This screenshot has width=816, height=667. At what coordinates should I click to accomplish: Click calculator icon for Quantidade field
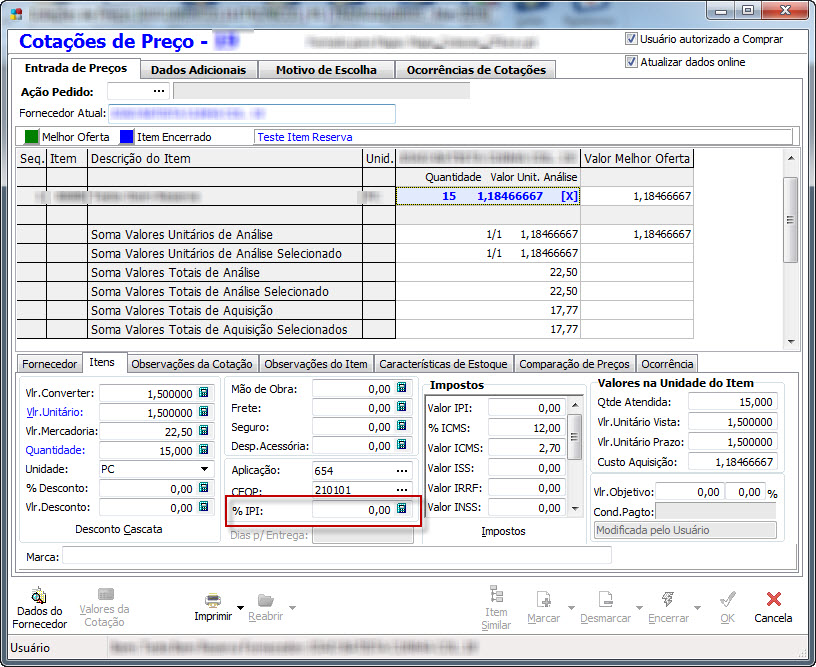point(203,451)
